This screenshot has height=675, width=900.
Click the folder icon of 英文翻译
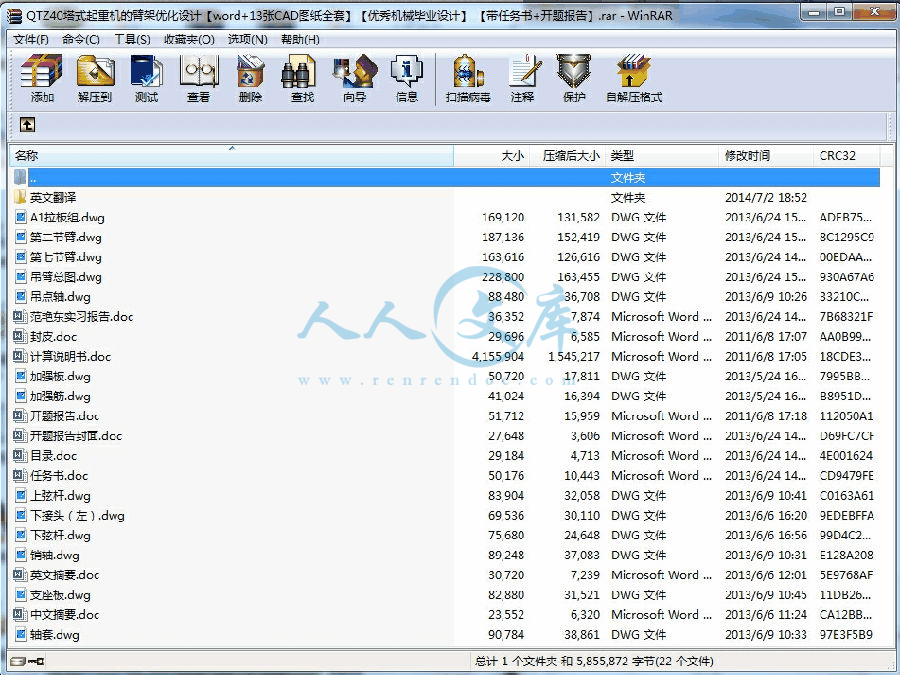point(20,197)
